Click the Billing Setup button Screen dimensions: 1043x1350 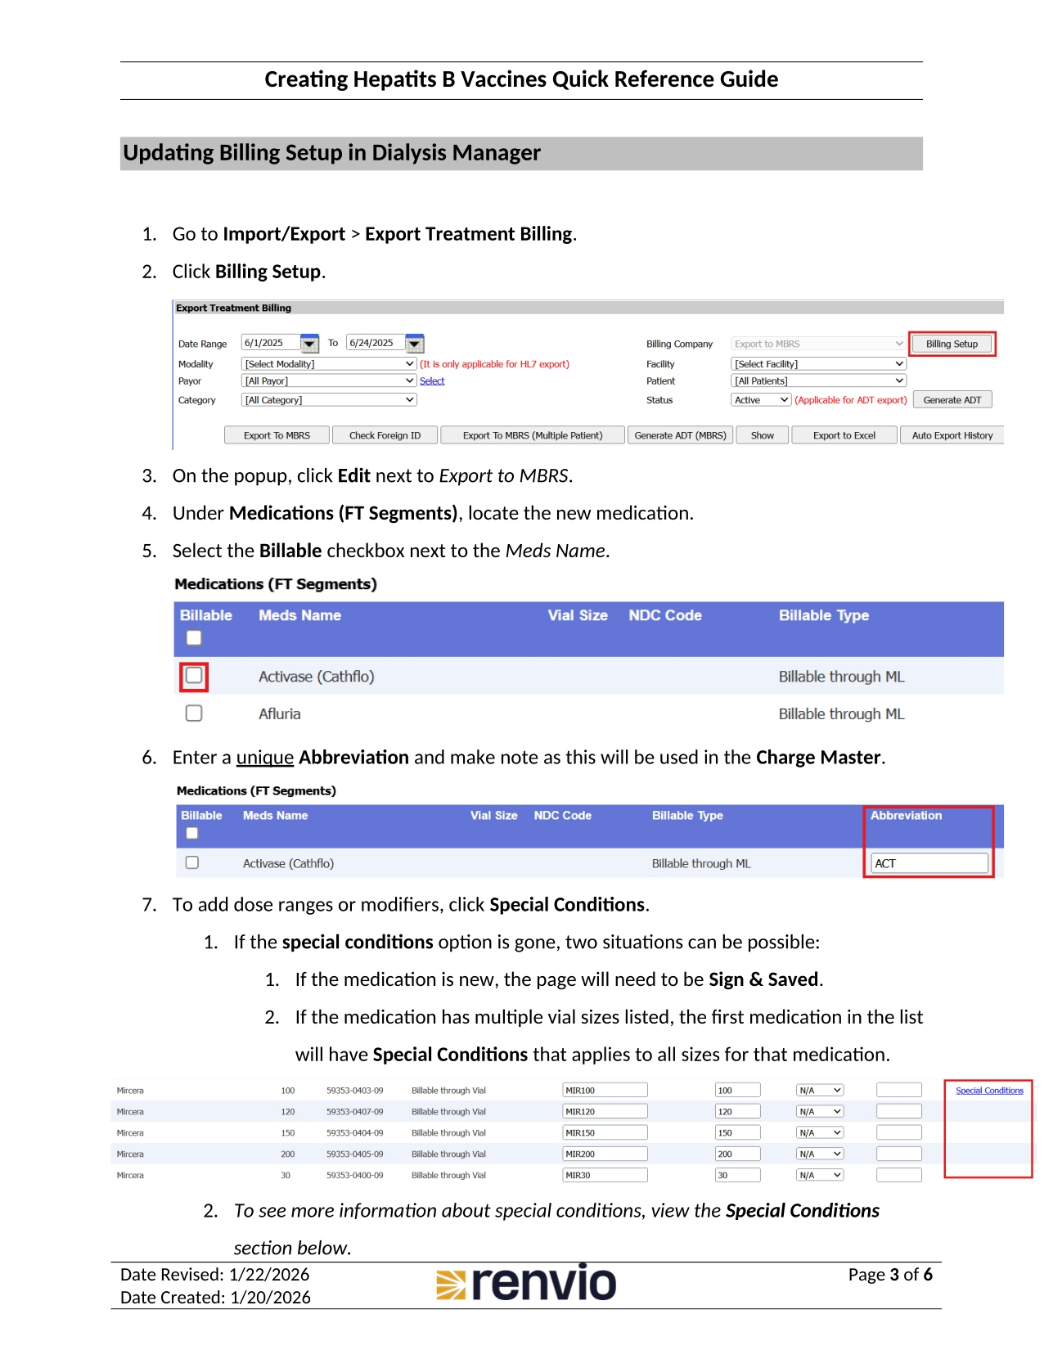(951, 344)
